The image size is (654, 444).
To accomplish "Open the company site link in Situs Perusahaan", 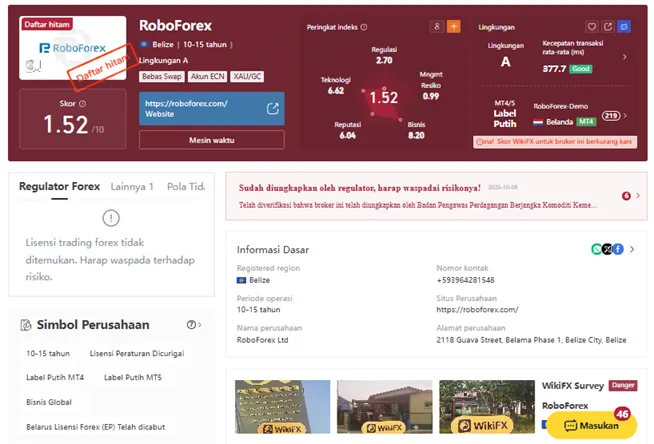I will pos(477,310).
